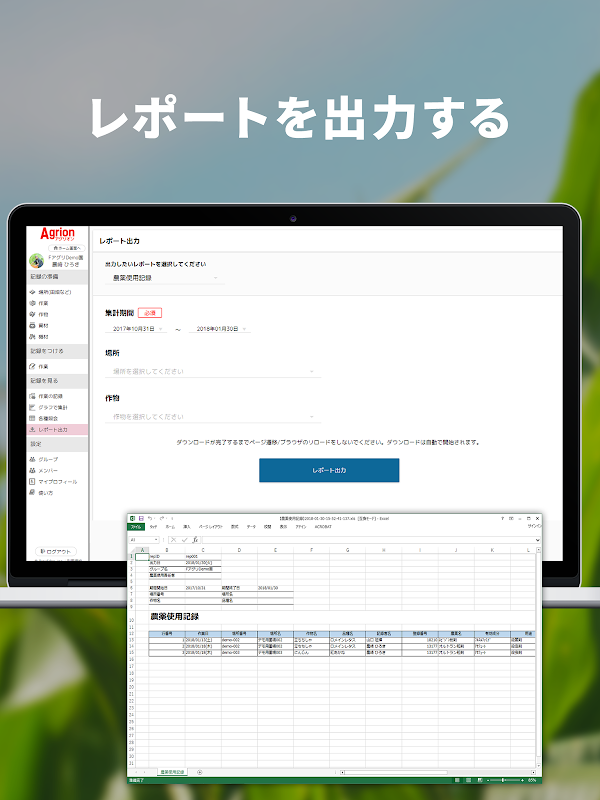The height and width of the screenshot is (800, 600).
Task: Open the 表示 ribbon tab in Excel
Action: tap(283, 527)
